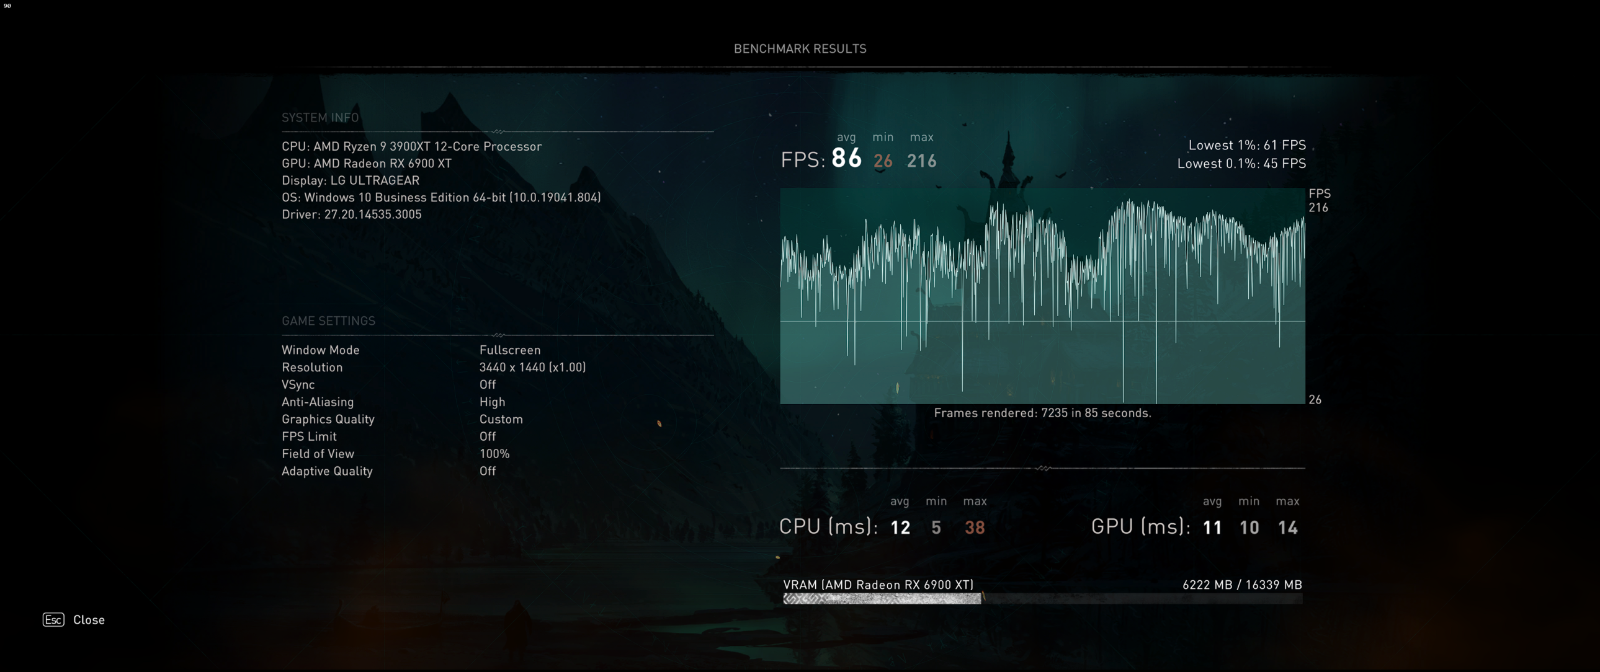
Task: Click the Lowest 0.1%: 45 FPS text
Action: click(1241, 164)
